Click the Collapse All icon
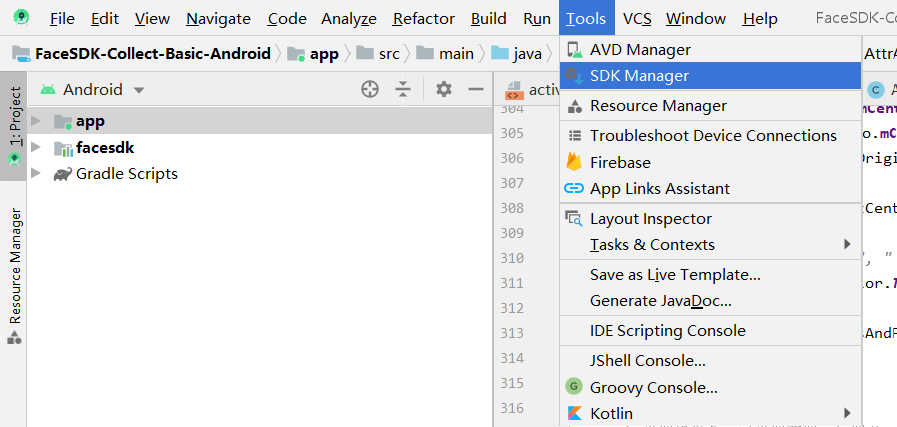This screenshot has height=427, width=897. (403, 89)
